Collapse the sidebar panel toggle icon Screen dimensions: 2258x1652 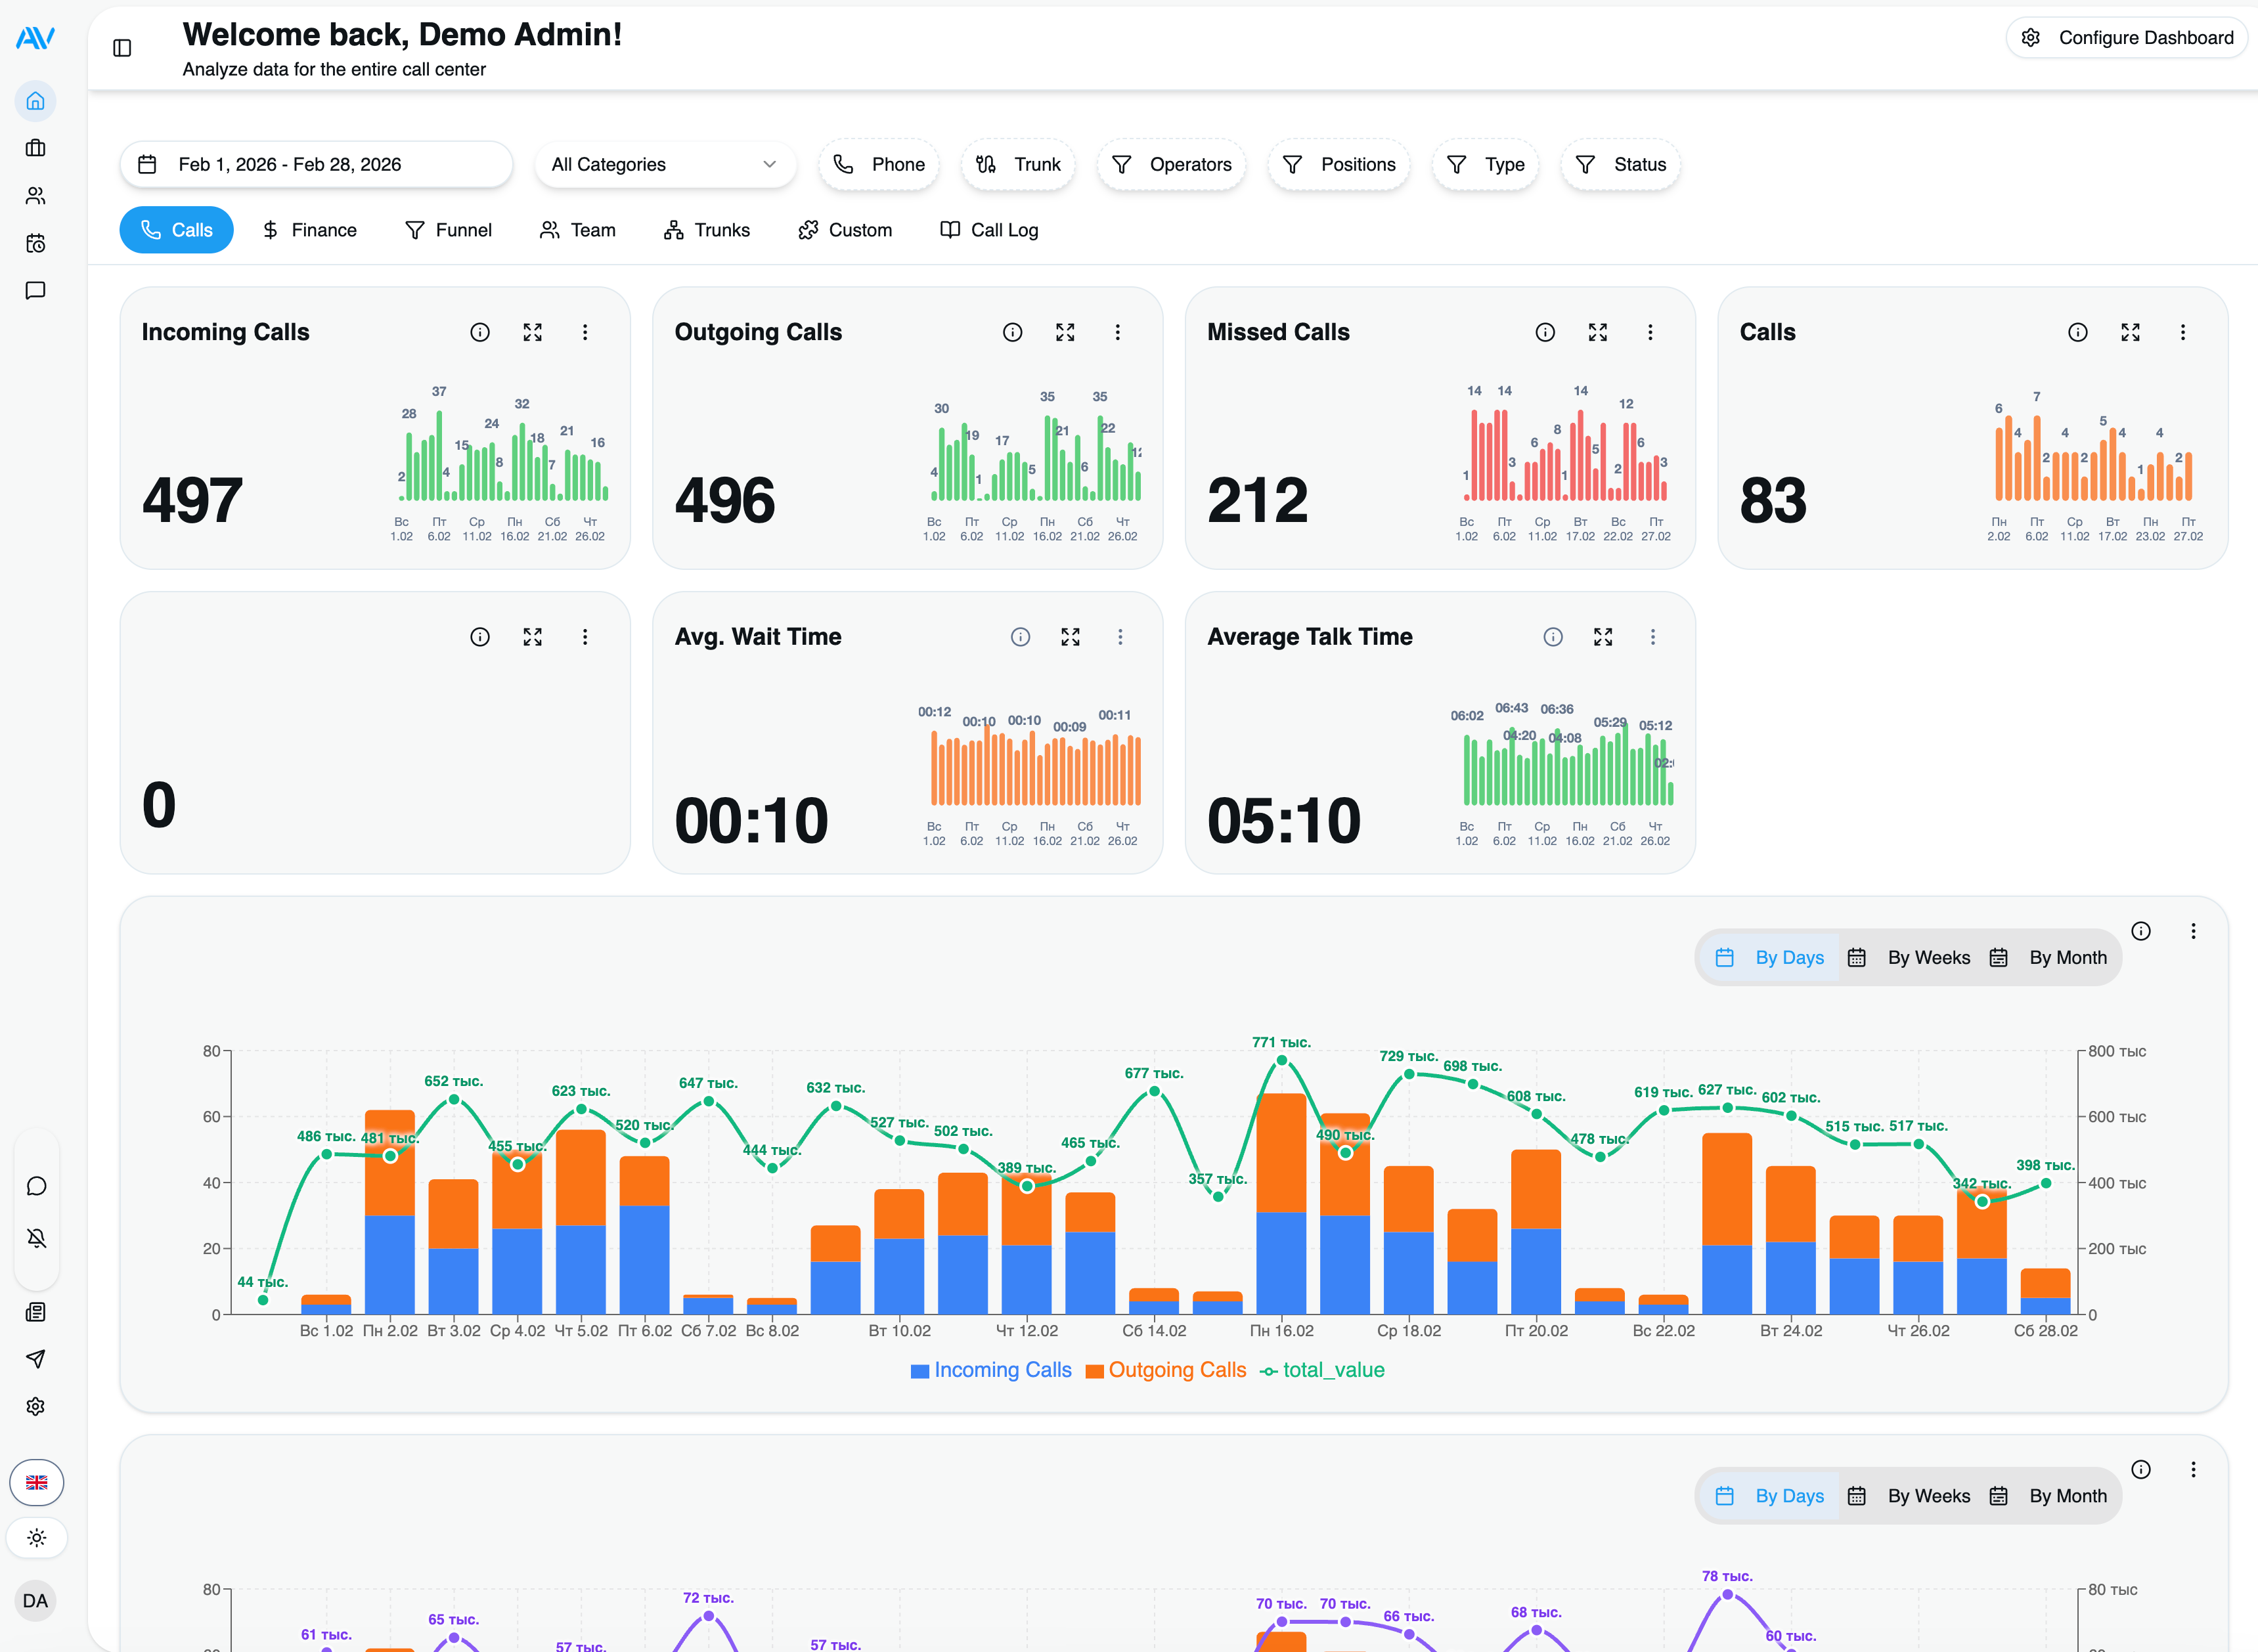pos(122,48)
